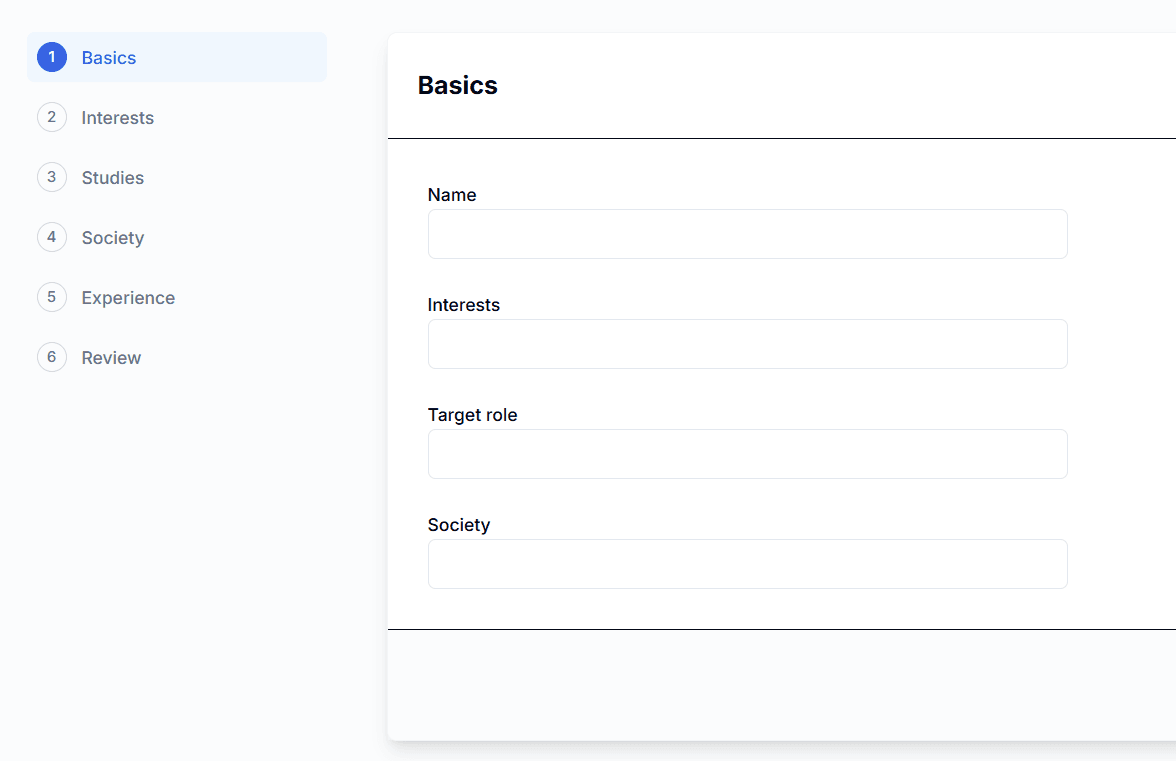Click the step 4 number circle
The image size is (1176, 761).
[52, 238]
